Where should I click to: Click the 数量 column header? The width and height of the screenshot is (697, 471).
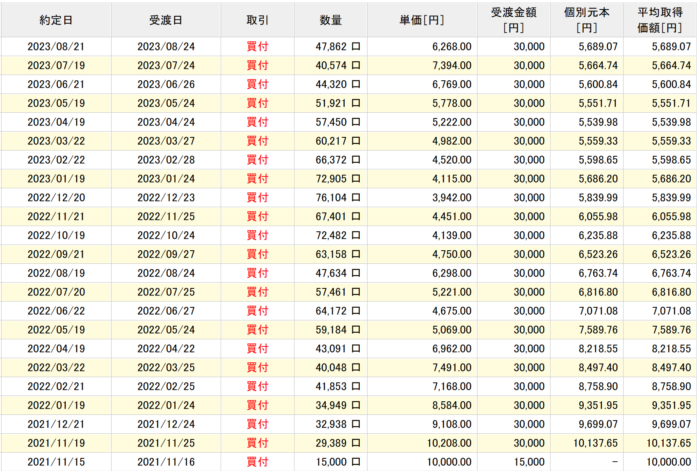[x=331, y=20]
